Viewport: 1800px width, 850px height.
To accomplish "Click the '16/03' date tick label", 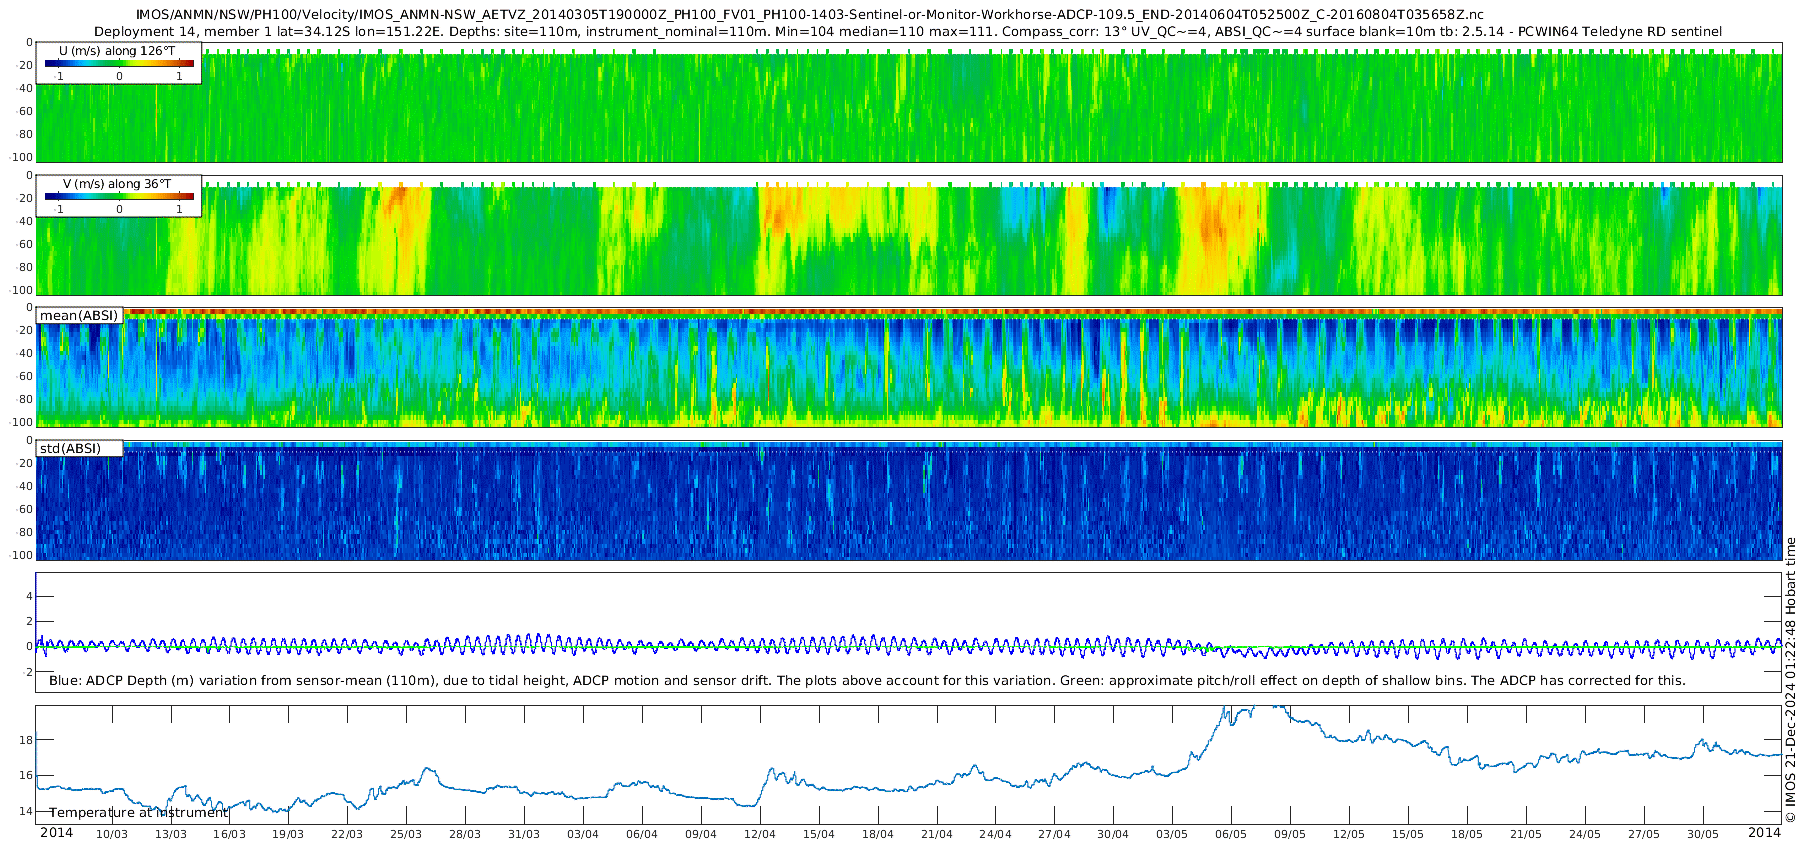I will 229,834.
